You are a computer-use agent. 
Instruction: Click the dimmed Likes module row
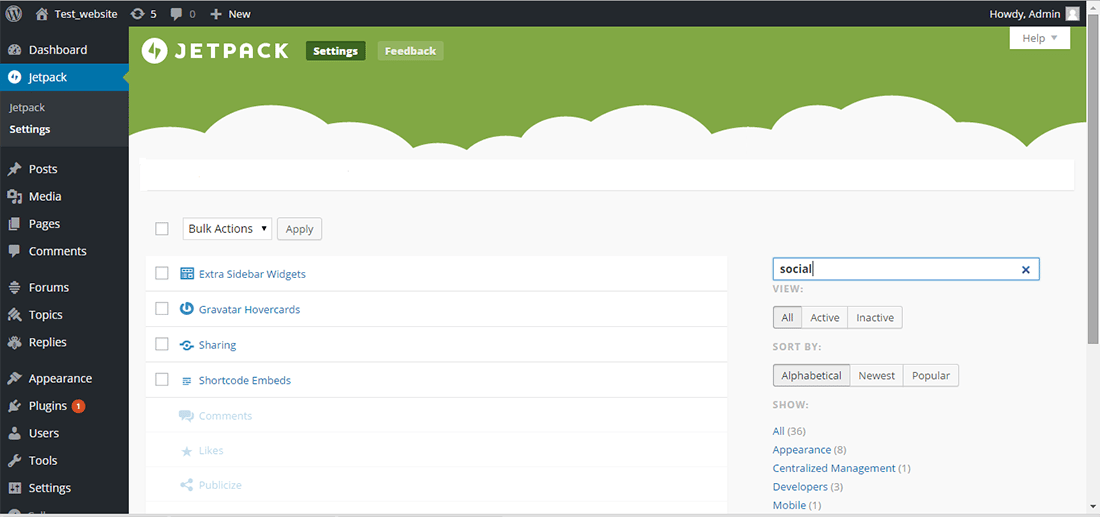(436, 450)
